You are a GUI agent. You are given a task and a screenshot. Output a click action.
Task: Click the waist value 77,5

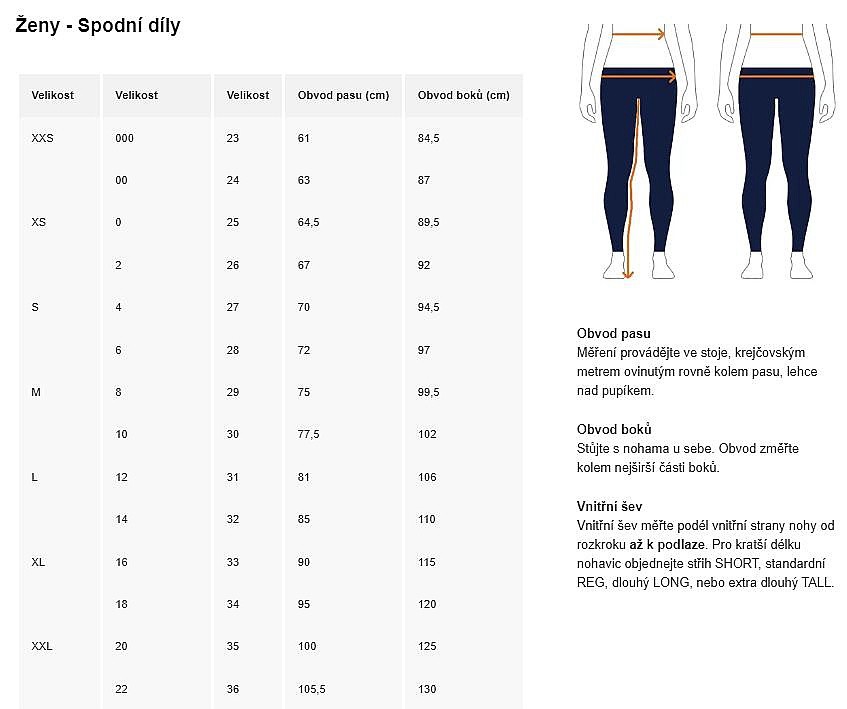308,434
